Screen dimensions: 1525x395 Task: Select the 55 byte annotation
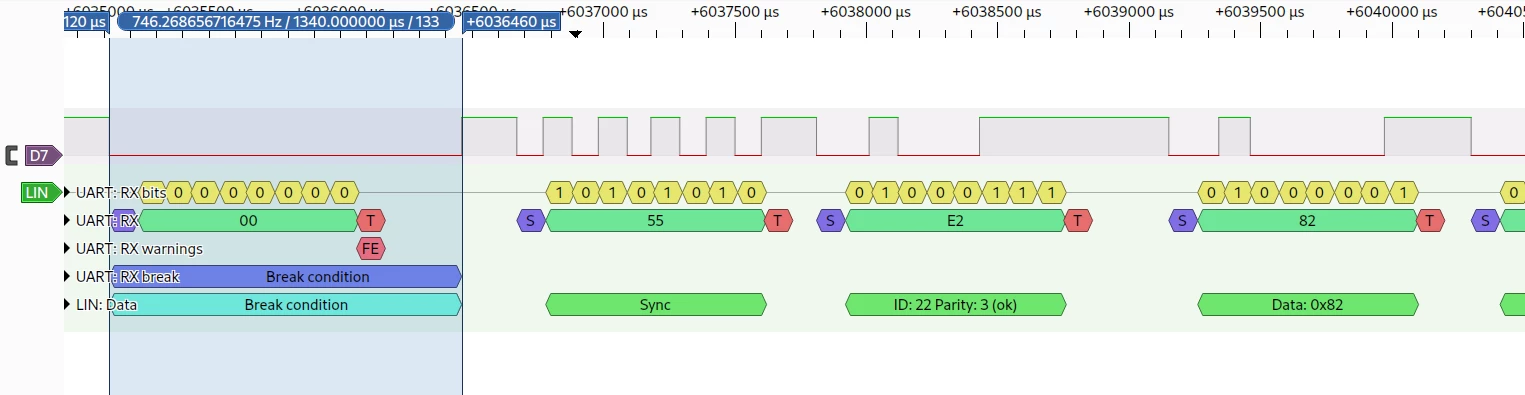pyautogui.click(x=655, y=220)
